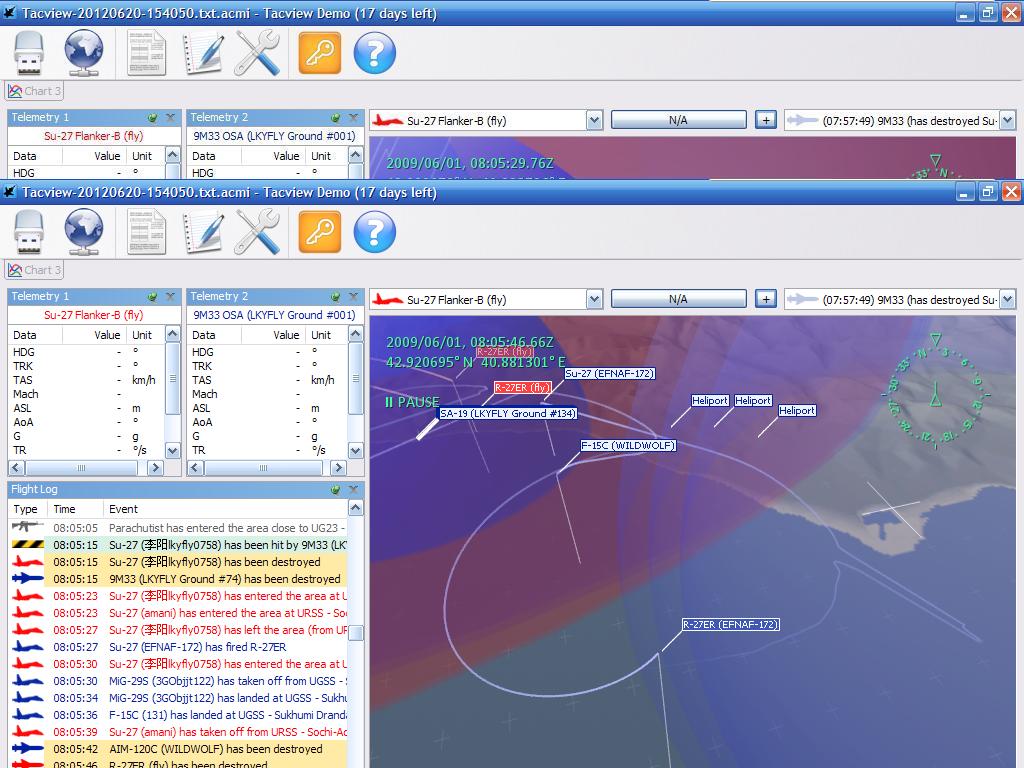Select the 08:05:27 EFNAF-172 has fired R-27ER row

180,647
